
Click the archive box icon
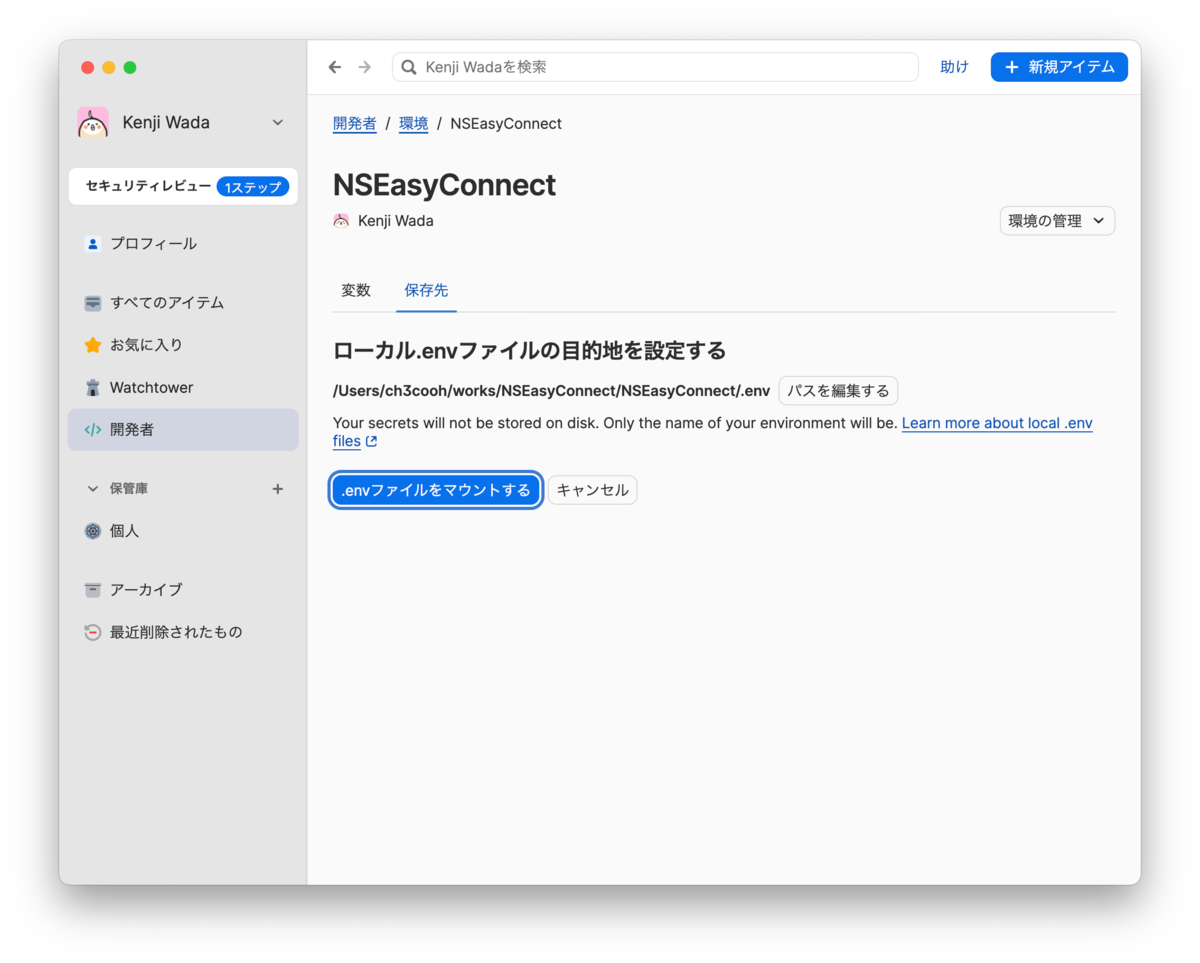(x=93, y=590)
